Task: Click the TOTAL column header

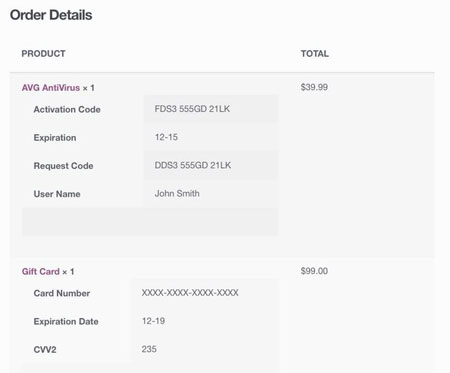Action: pos(315,54)
